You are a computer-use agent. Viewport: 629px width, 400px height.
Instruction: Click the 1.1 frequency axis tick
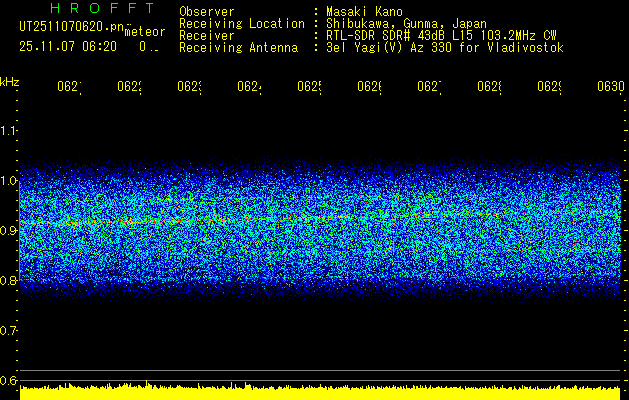pos(9,131)
